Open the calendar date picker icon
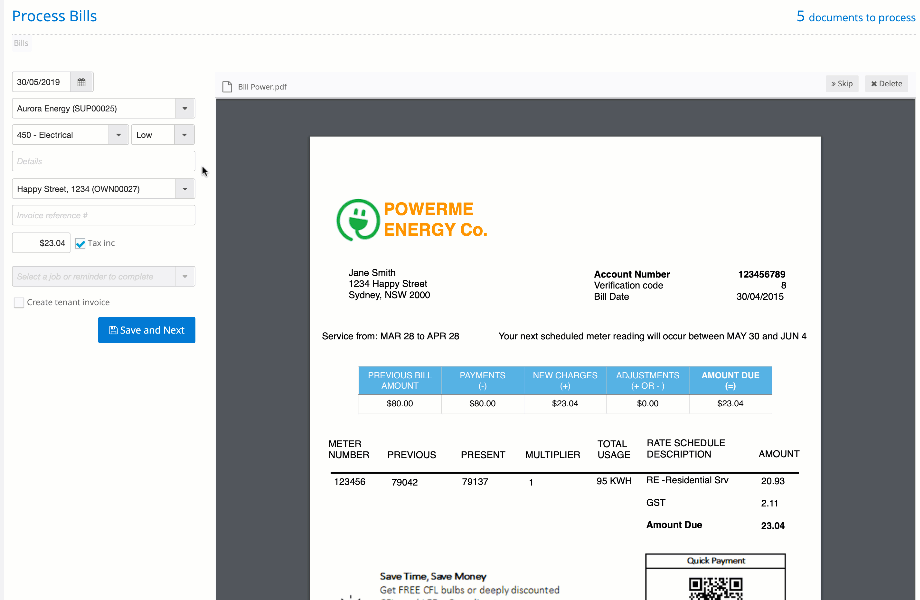920x600 pixels. 82,82
